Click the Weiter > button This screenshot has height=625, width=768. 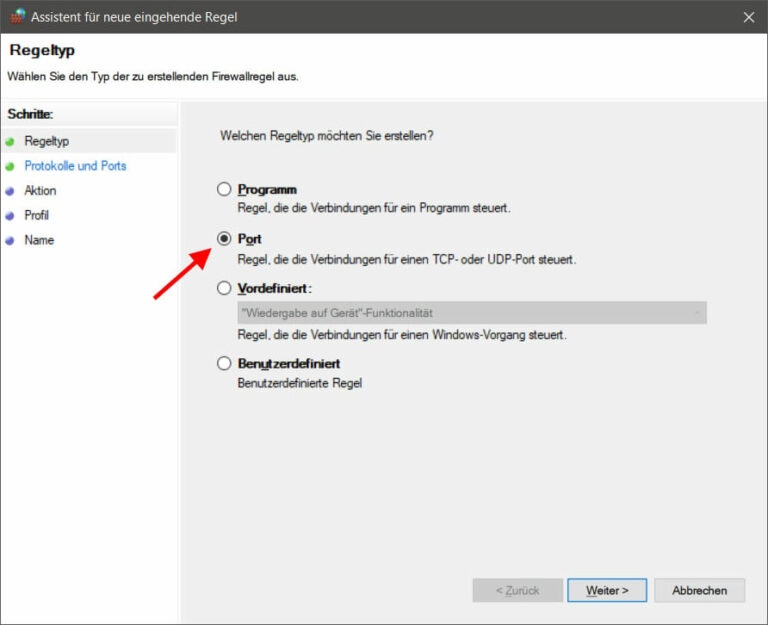pyautogui.click(x=607, y=590)
